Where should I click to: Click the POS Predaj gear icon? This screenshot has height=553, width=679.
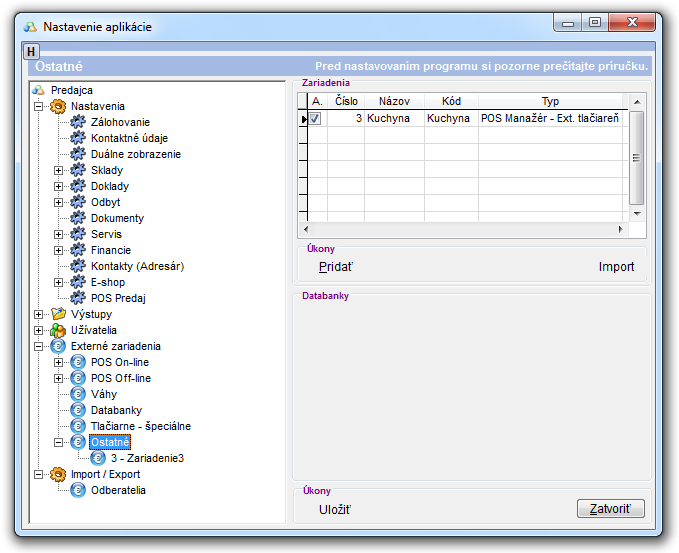(x=78, y=298)
